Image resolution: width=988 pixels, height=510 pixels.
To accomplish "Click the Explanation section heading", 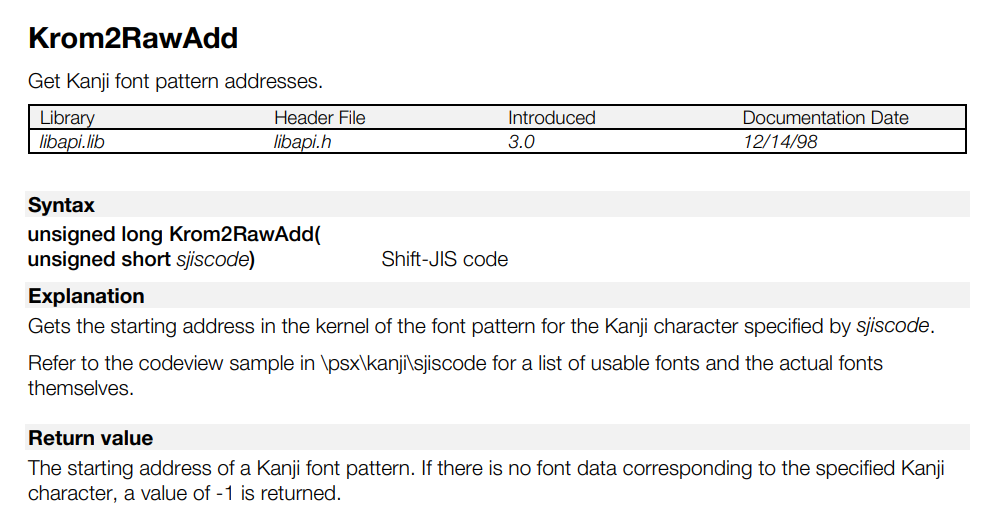I will coord(86,296).
